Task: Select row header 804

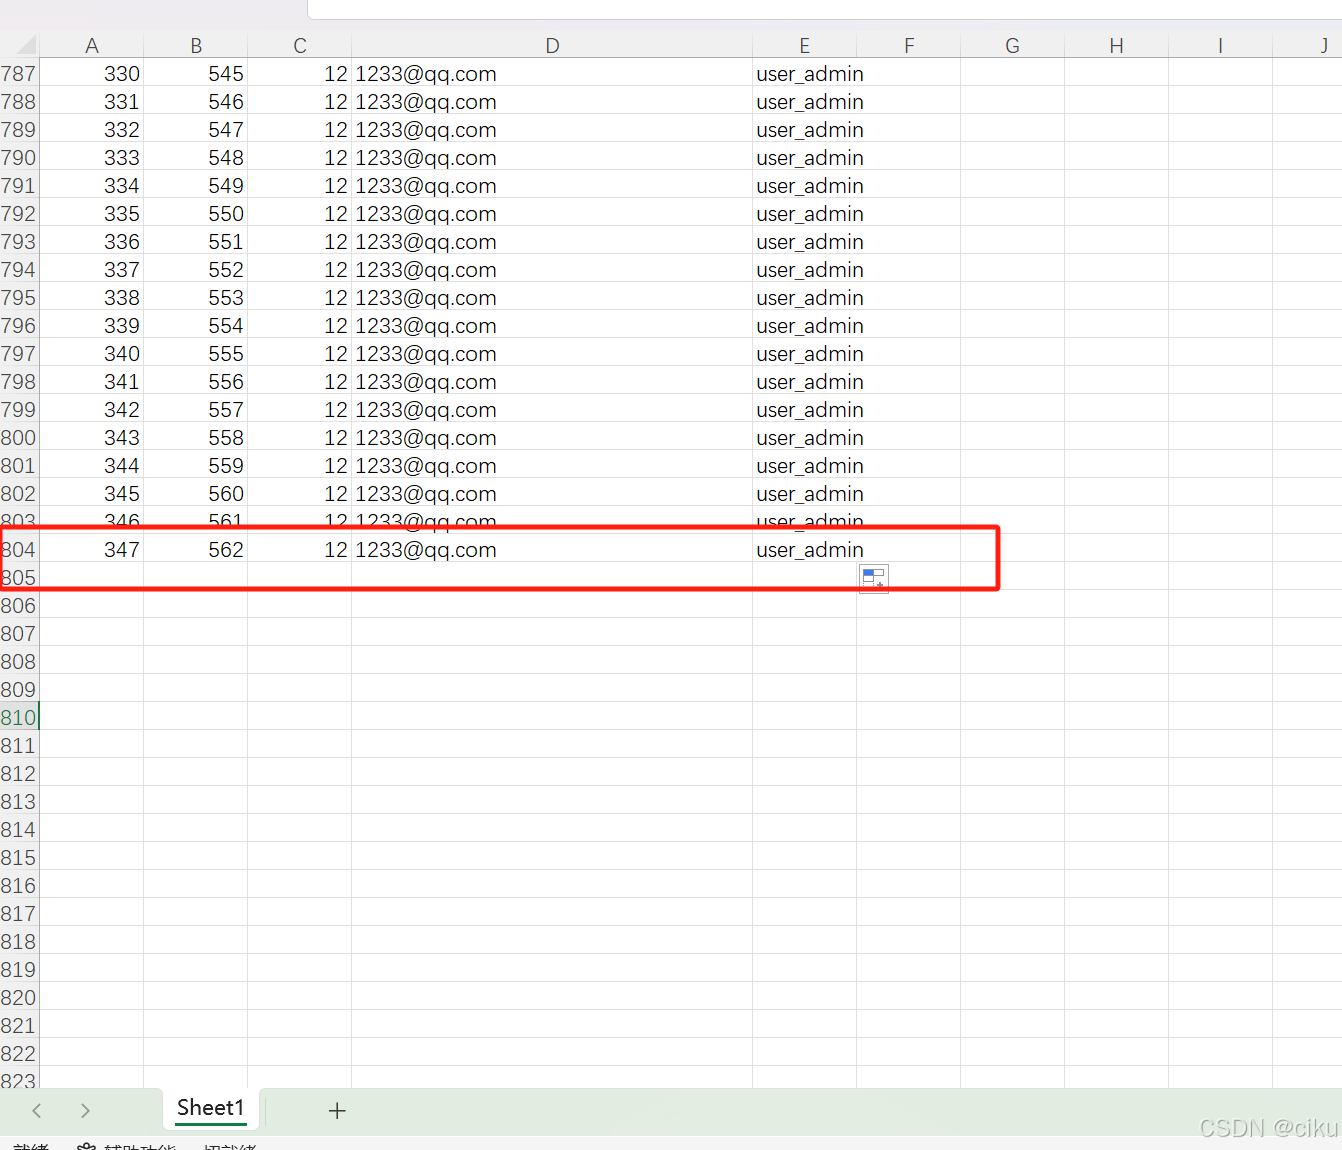Action: pos(19,550)
